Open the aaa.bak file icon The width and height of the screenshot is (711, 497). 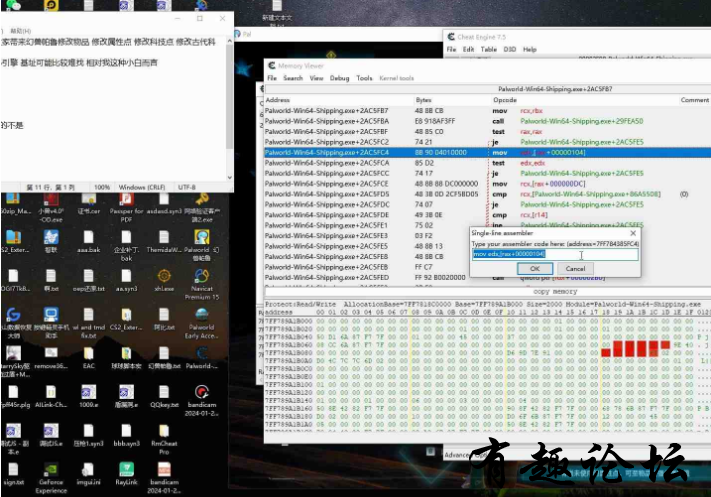(88, 241)
